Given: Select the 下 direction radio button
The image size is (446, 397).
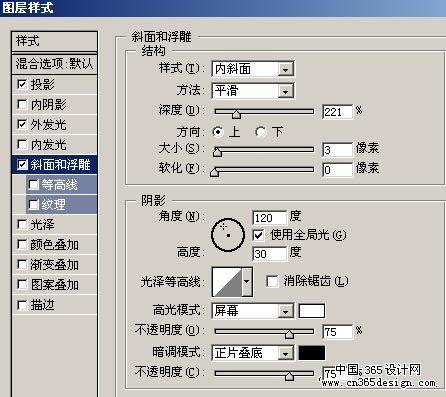Looking at the screenshot, I should click(x=261, y=132).
